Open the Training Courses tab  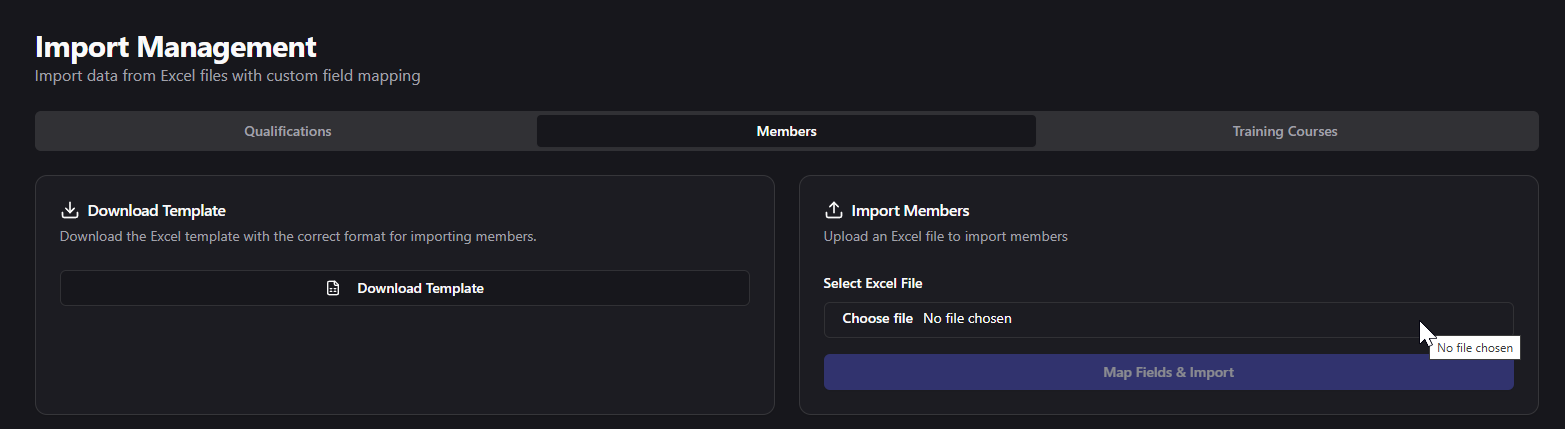[x=1284, y=131]
